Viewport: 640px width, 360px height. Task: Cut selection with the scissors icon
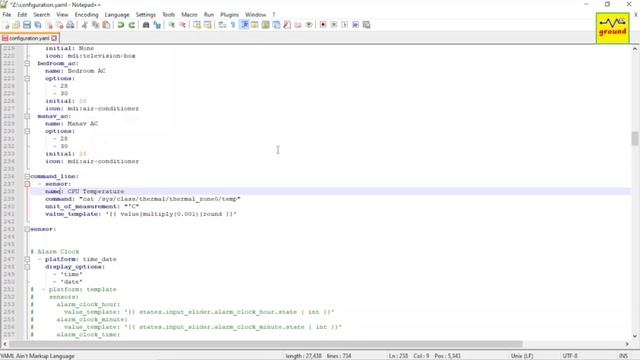coord(85,25)
